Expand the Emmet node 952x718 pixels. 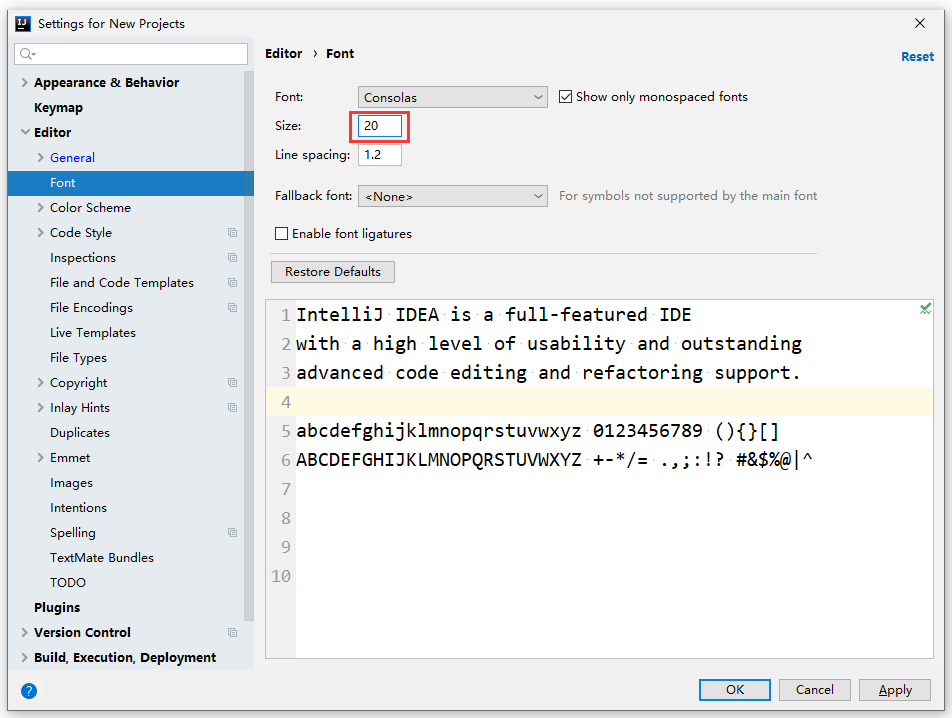coord(41,458)
